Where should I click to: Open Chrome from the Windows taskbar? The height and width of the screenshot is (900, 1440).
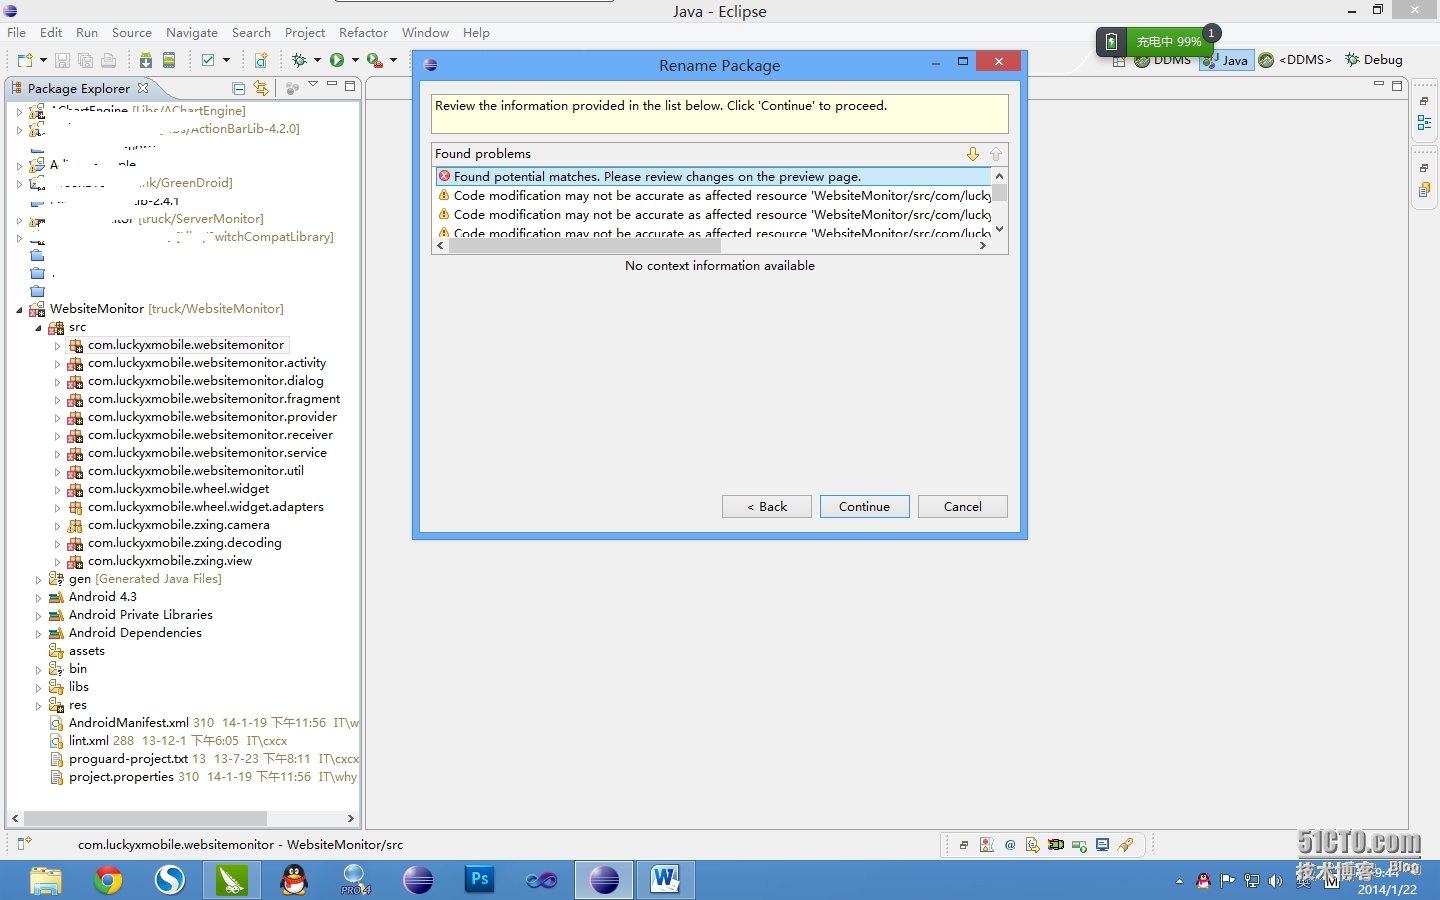pyautogui.click(x=108, y=880)
